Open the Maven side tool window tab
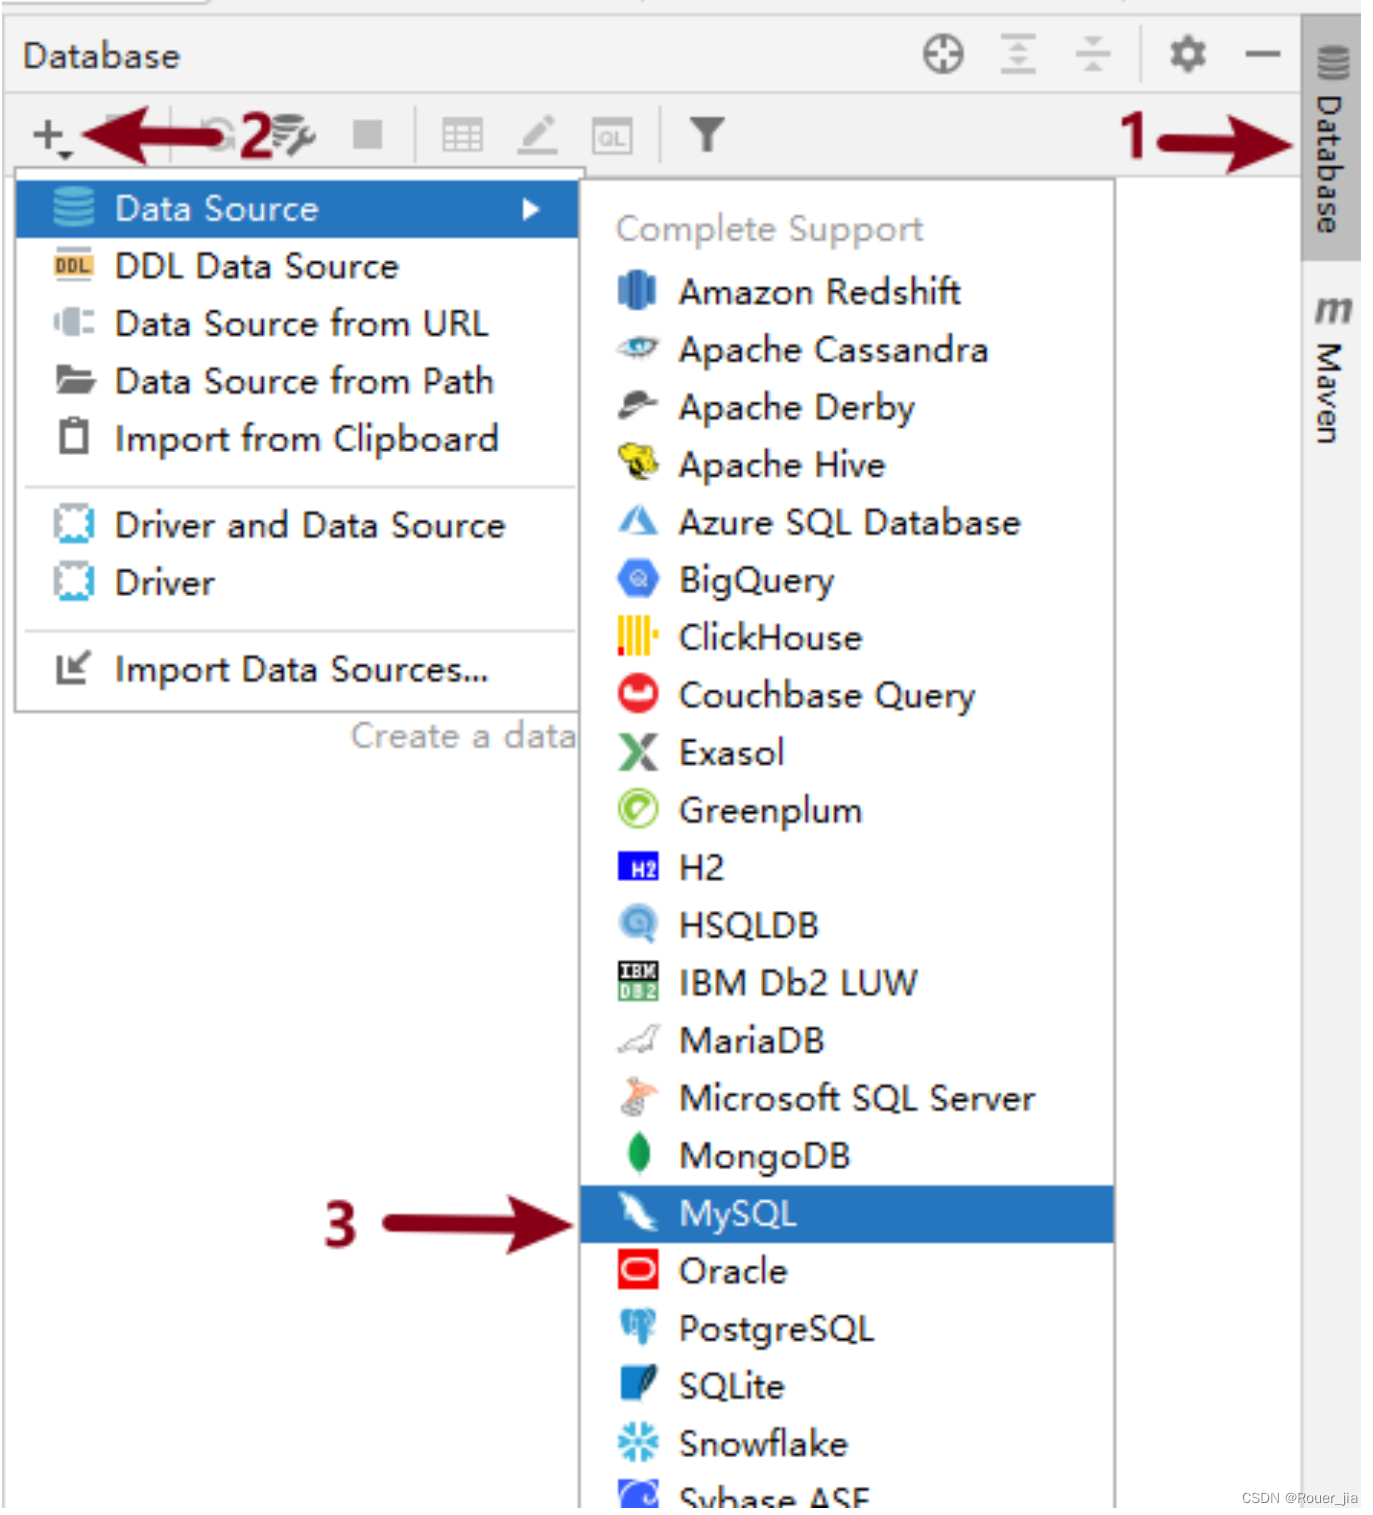Image resolution: width=1373 pixels, height=1515 pixels. (x=1329, y=369)
